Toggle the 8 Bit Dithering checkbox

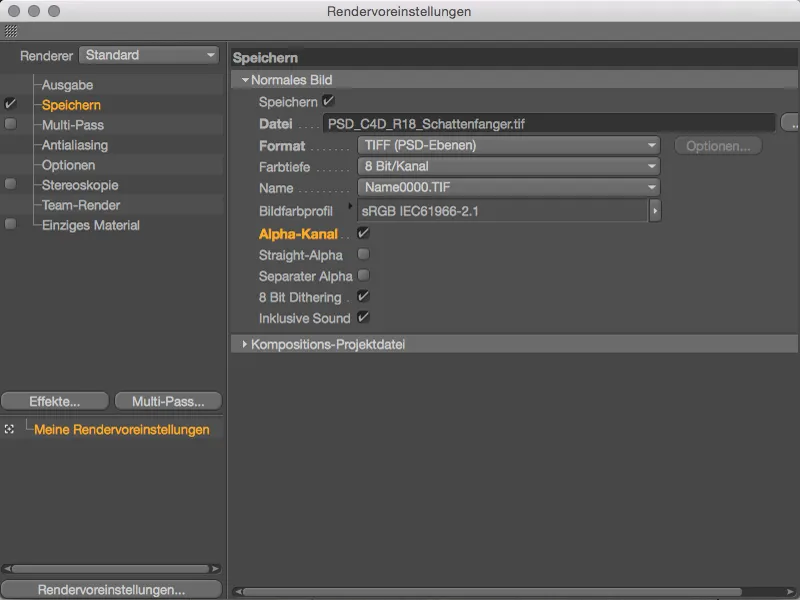click(x=363, y=296)
